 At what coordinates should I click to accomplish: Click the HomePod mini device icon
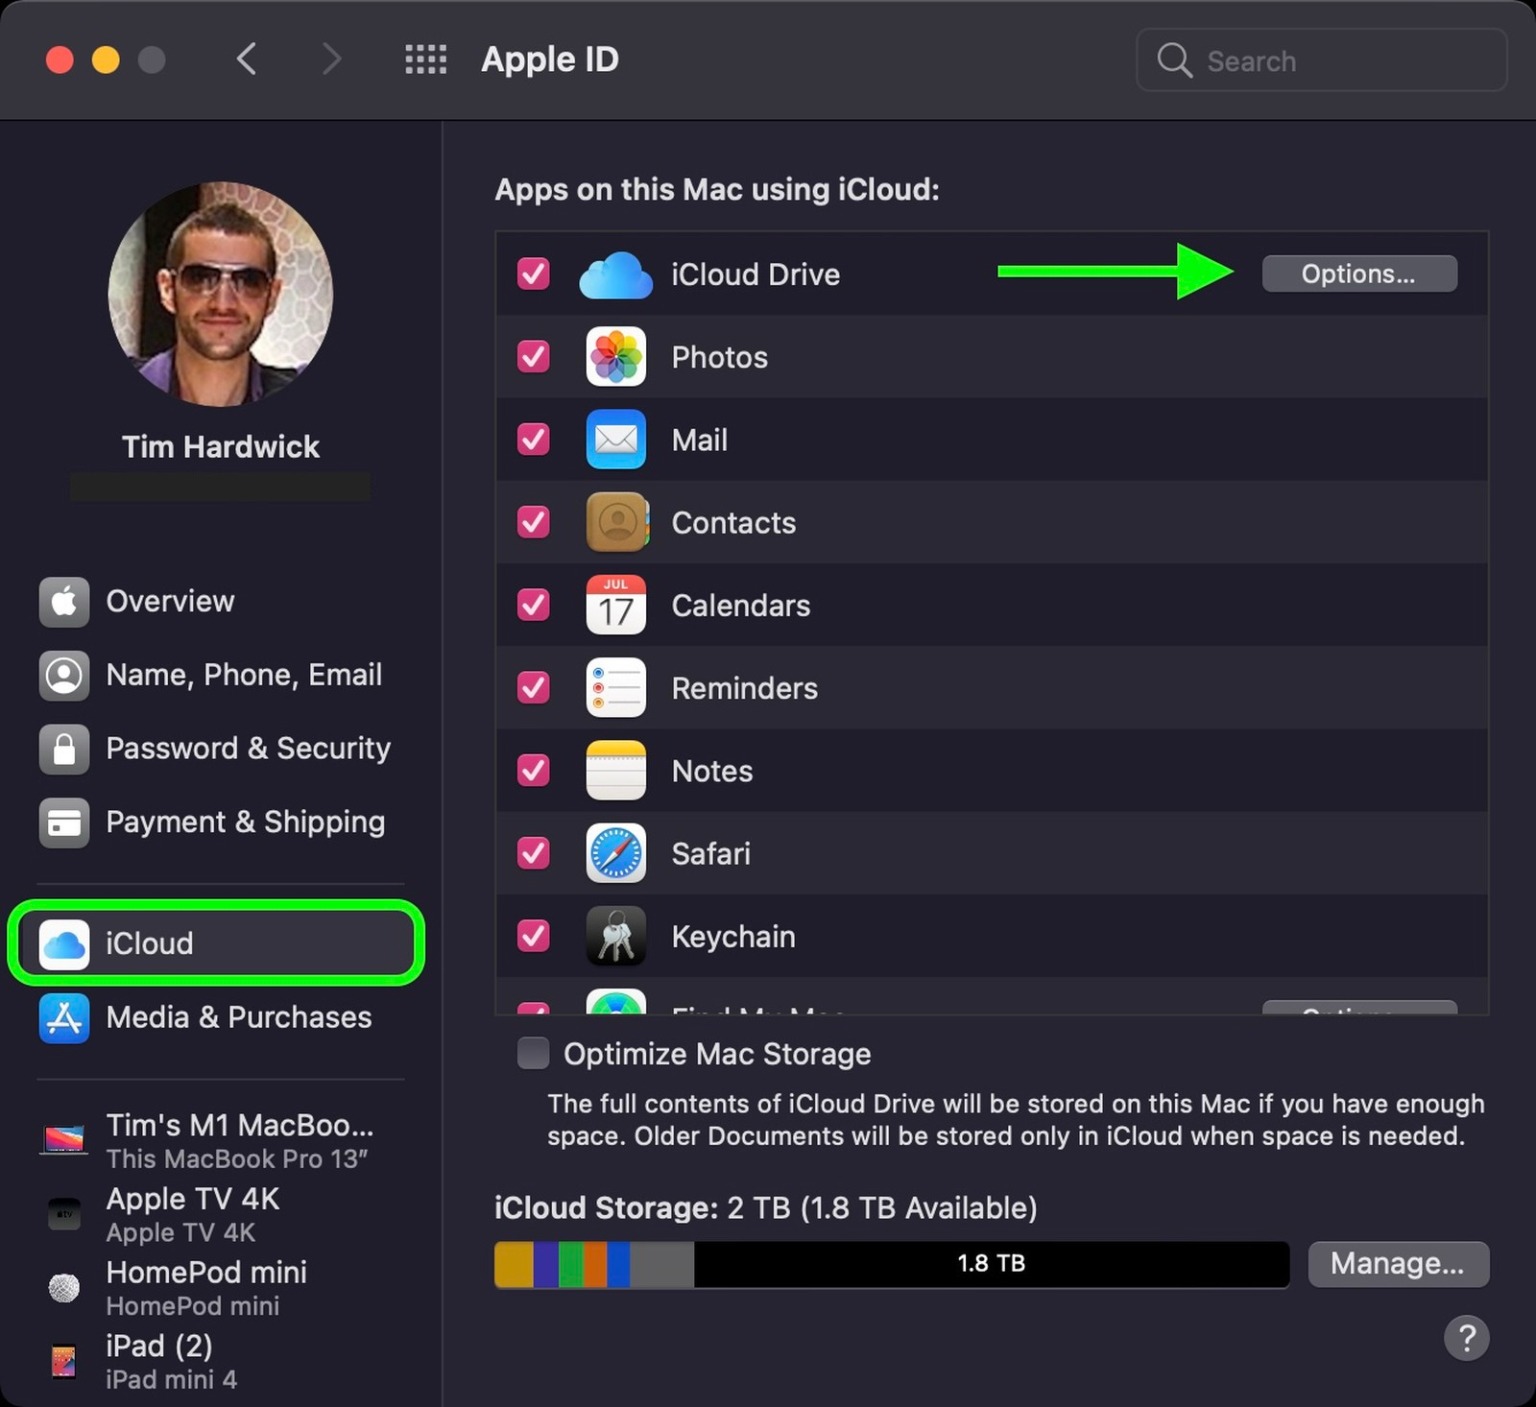point(64,1288)
